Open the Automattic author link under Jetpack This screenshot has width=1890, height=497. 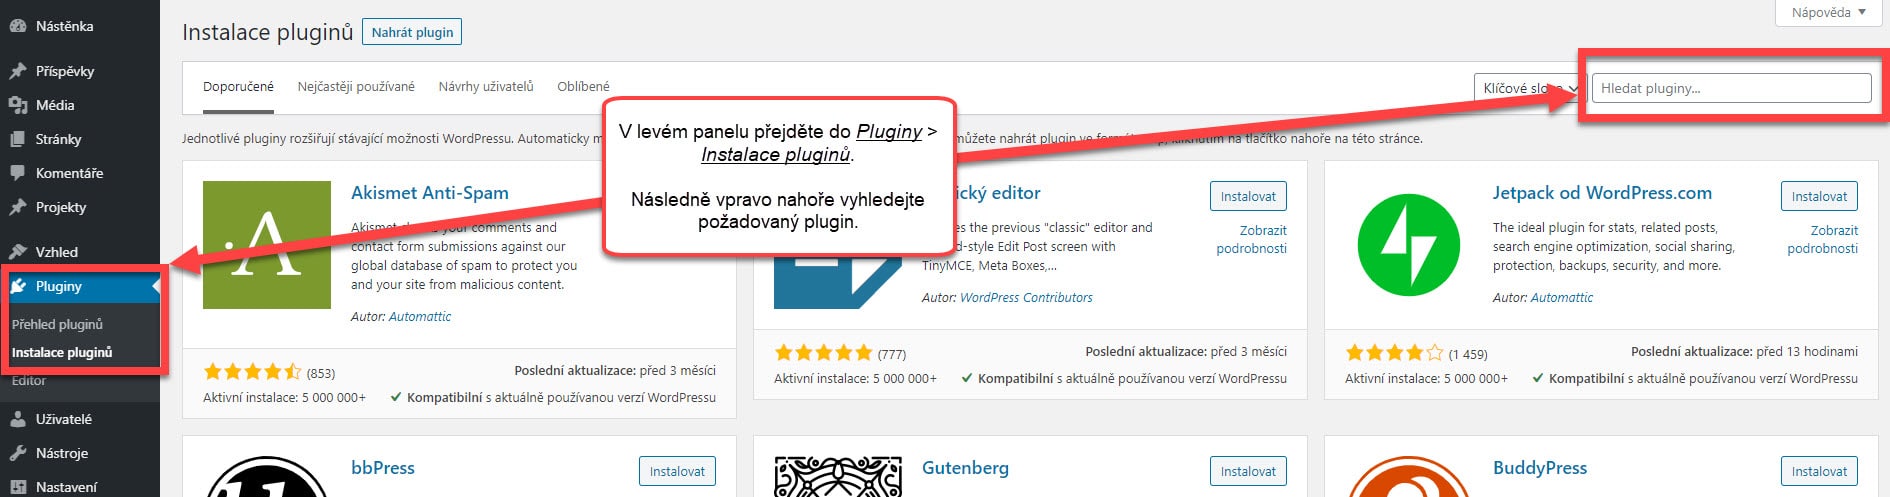(1562, 297)
